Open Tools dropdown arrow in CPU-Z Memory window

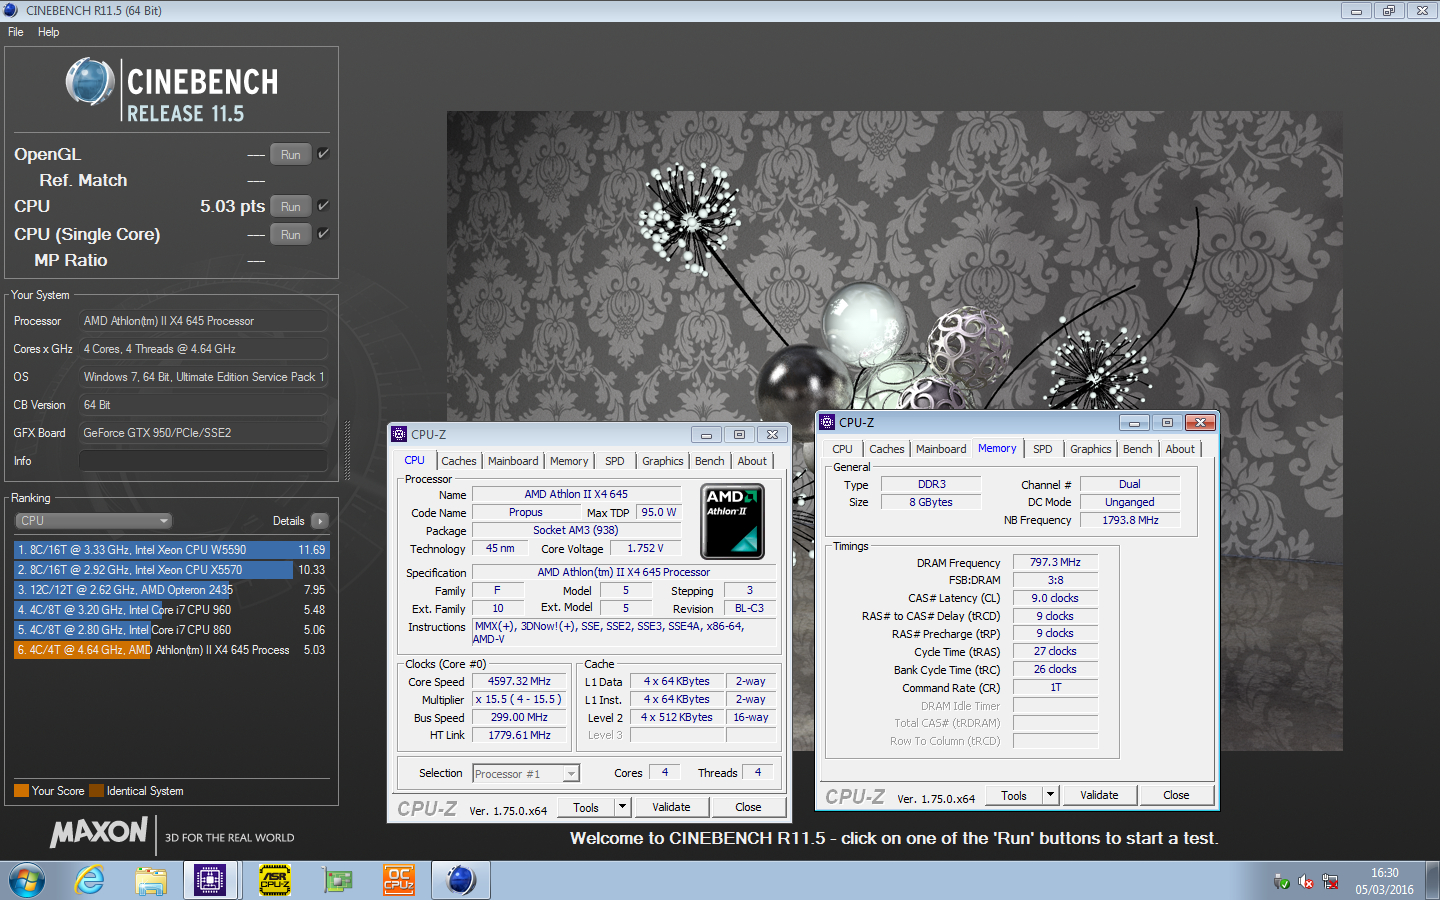tap(1050, 794)
